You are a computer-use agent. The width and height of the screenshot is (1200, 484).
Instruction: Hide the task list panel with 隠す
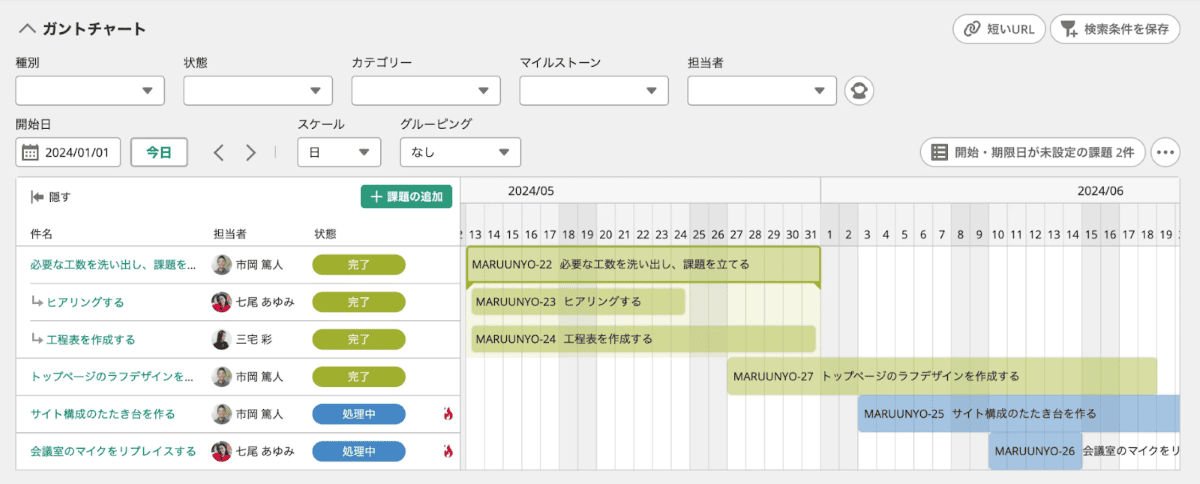51,197
